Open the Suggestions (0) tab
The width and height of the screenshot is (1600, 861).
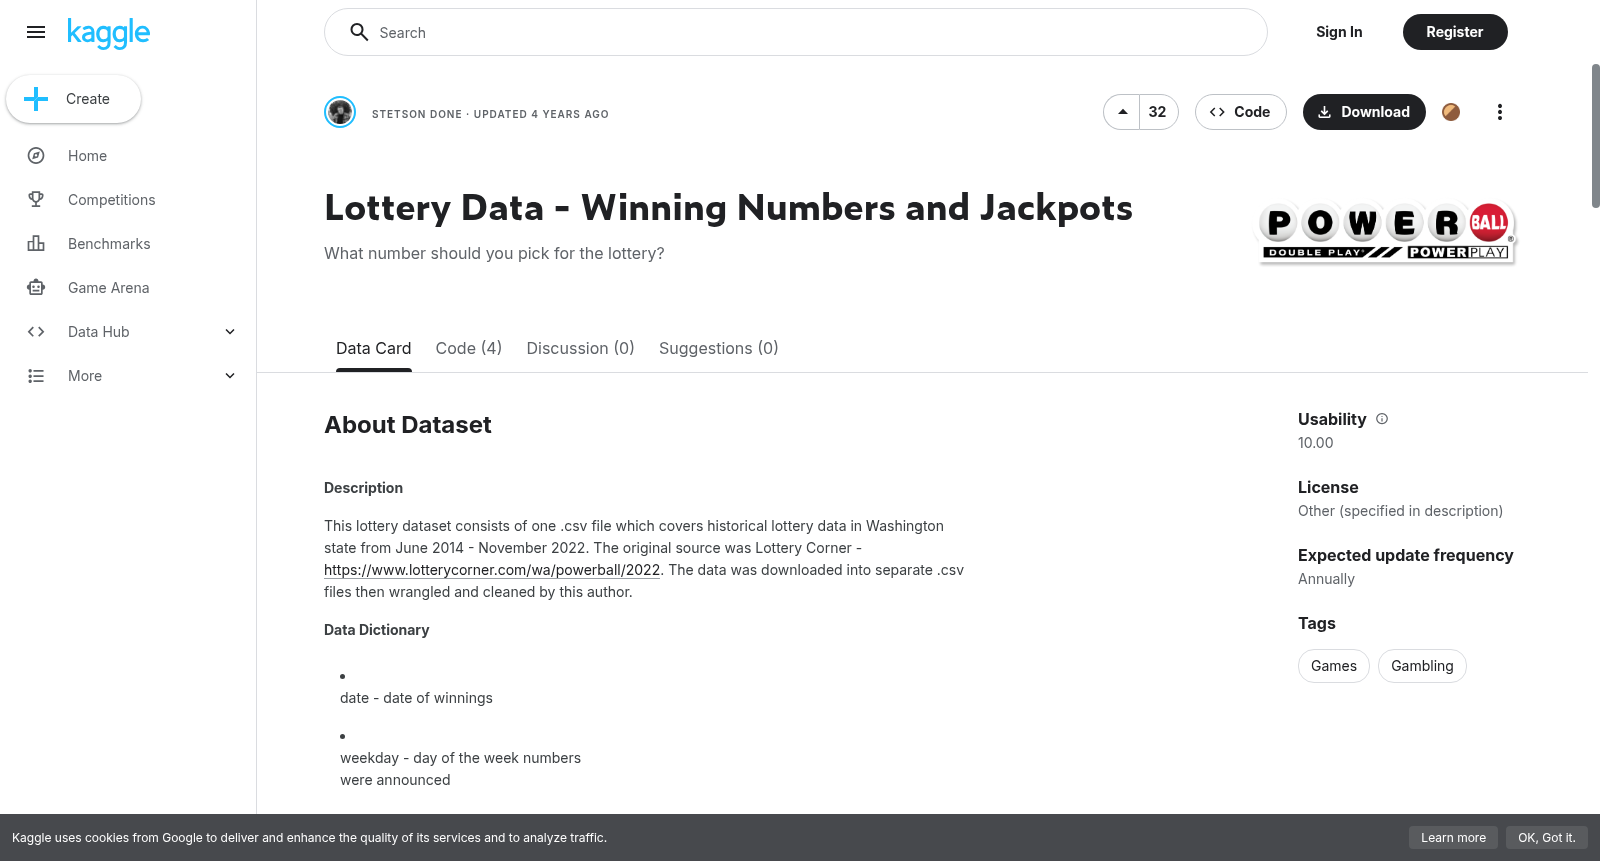(x=718, y=348)
